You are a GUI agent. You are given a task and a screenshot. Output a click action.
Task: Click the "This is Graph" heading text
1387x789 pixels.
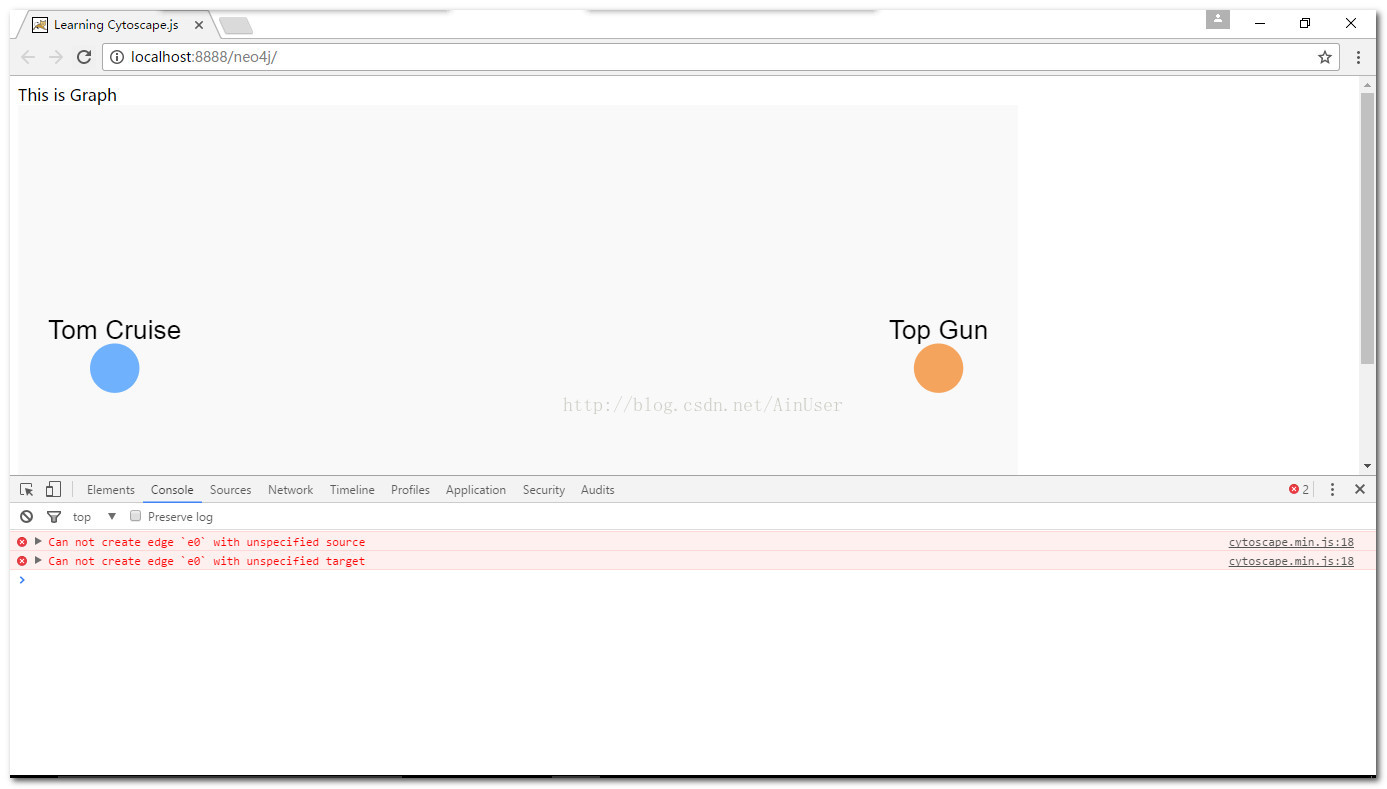(67, 95)
